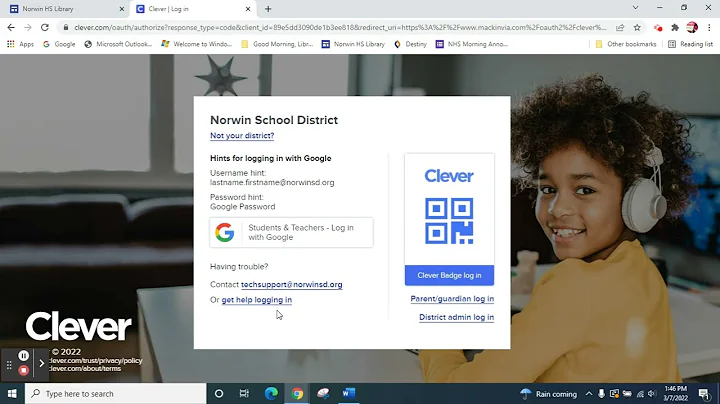This screenshot has height=404, width=720.
Task: Click the address bar URL
Action: point(340,28)
